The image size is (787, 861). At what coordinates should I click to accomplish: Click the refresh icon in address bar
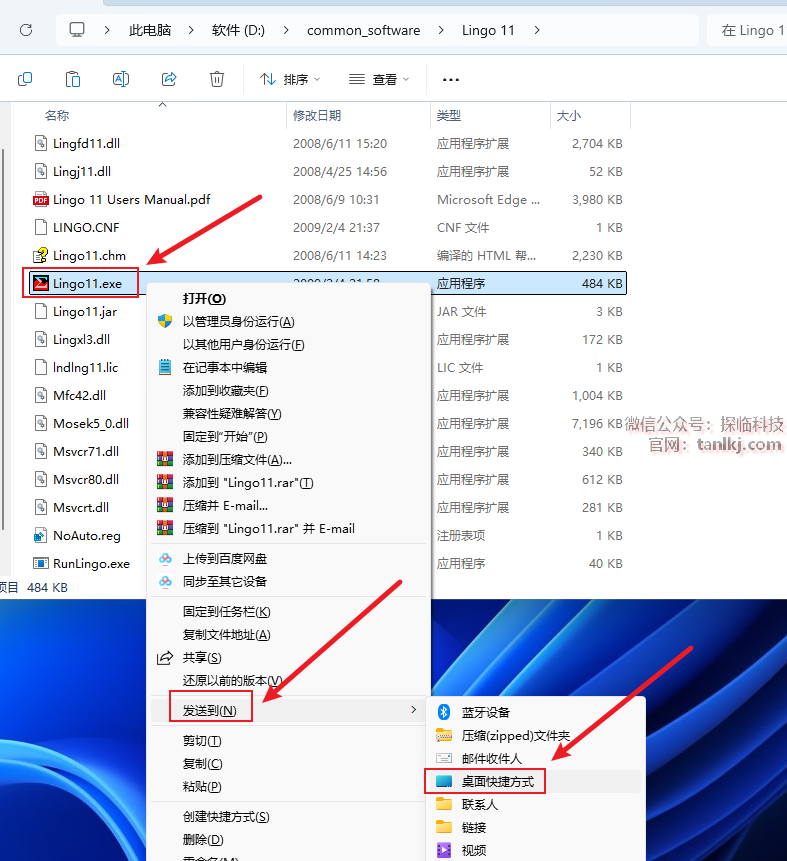(x=26, y=30)
